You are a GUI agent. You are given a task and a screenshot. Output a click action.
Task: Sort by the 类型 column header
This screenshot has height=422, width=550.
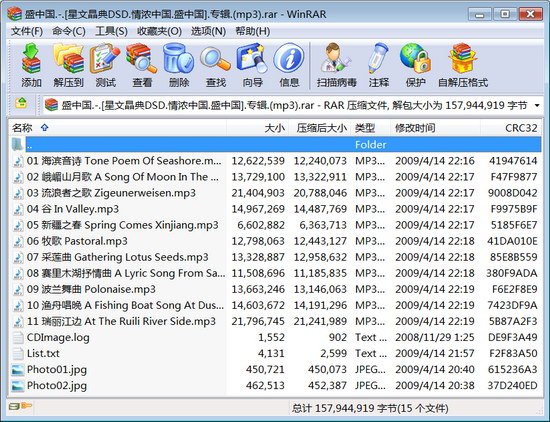point(371,128)
